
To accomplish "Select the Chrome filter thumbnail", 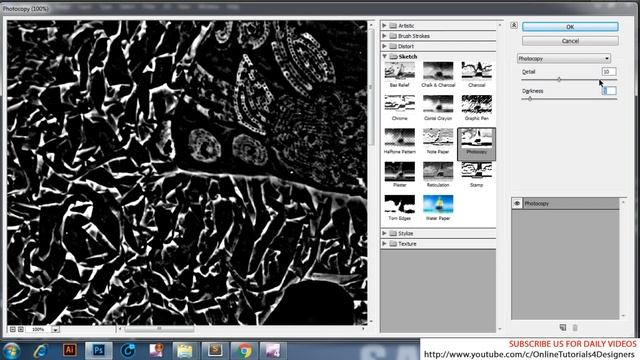I will point(399,104).
